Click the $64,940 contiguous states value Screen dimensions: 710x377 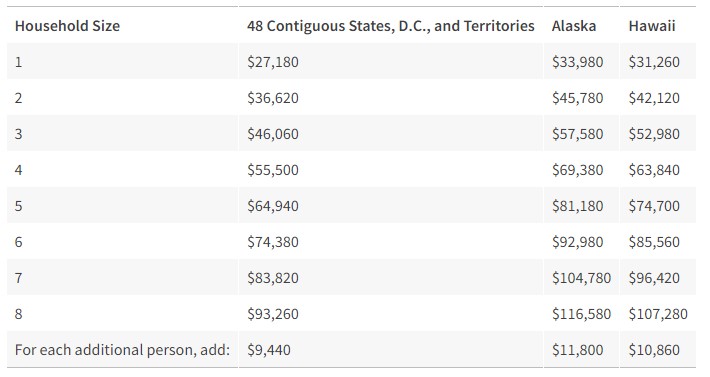[273, 206]
